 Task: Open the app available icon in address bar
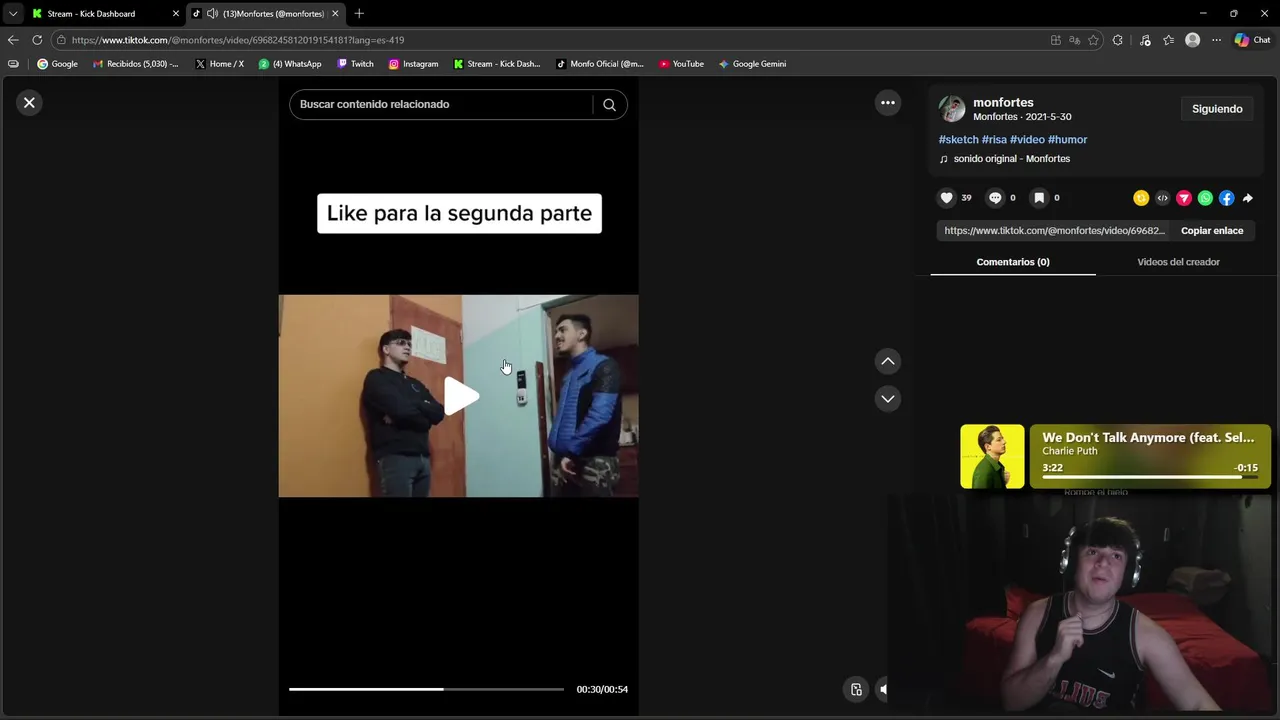(1056, 40)
